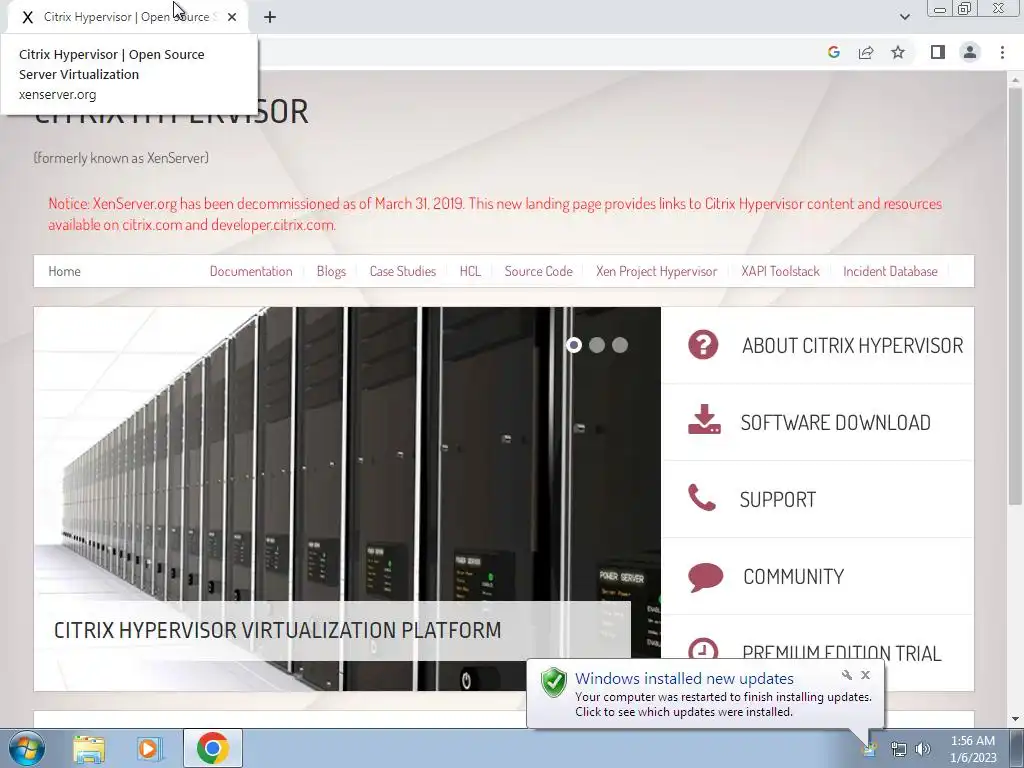Open Premium Edition Trial link text
Image resolution: width=1024 pixels, height=768 pixels.
[x=842, y=652]
